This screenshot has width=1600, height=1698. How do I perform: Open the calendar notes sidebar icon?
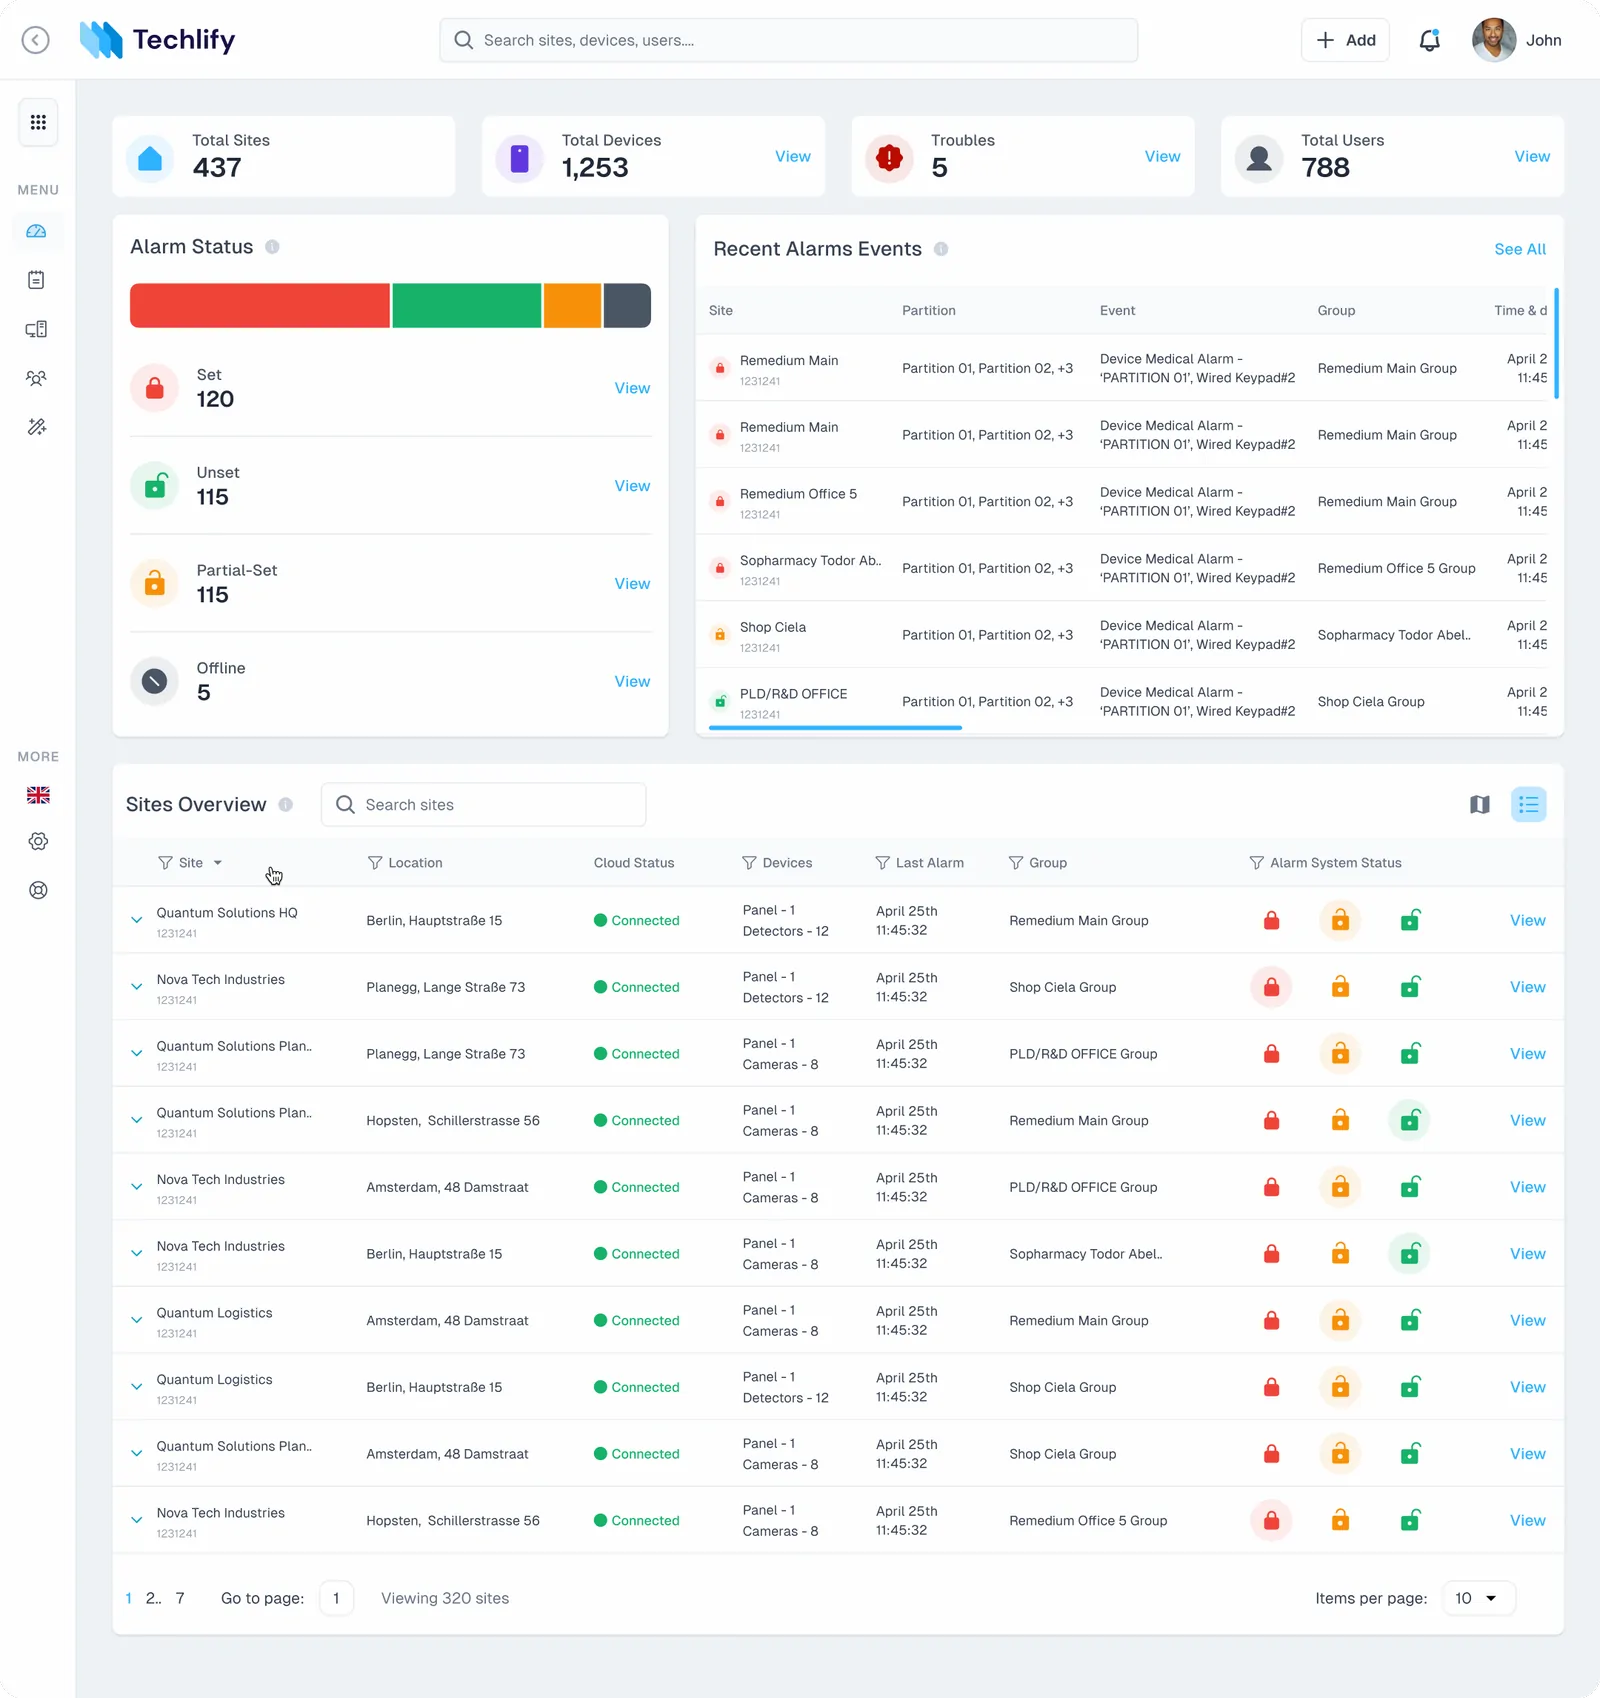coord(36,280)
